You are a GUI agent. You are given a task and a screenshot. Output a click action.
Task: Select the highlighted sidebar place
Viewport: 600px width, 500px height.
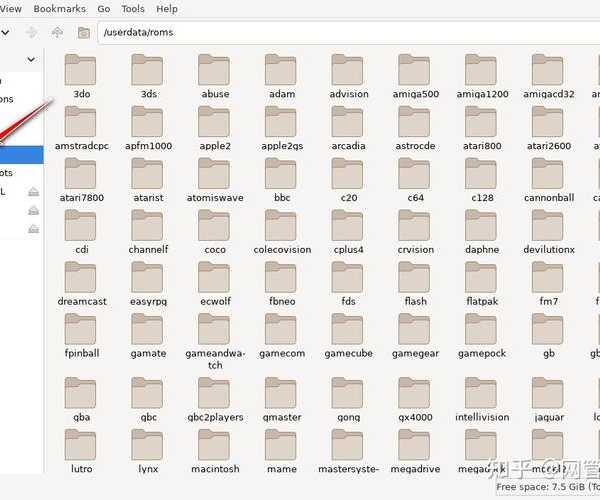(21, 155)
